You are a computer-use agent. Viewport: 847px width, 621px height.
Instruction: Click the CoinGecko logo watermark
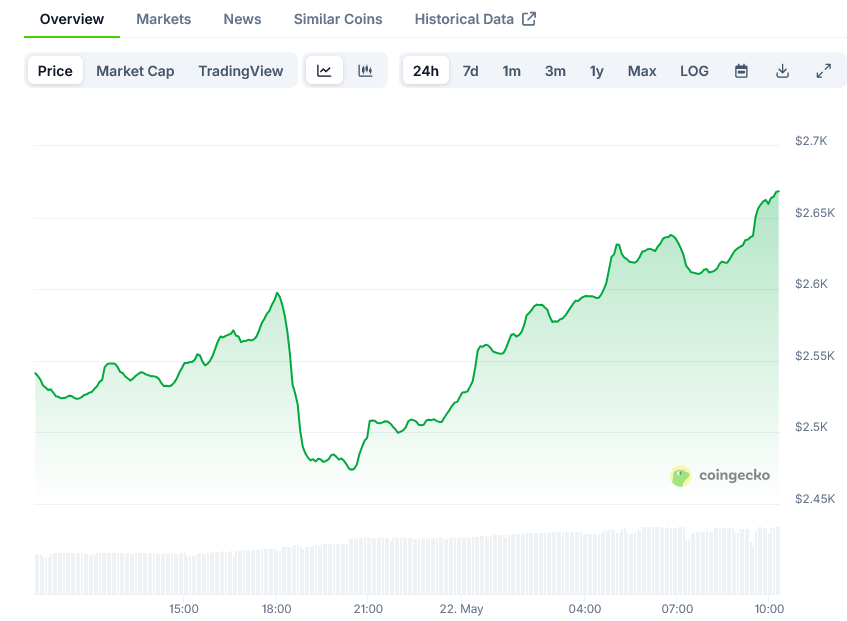click(720, 476)
